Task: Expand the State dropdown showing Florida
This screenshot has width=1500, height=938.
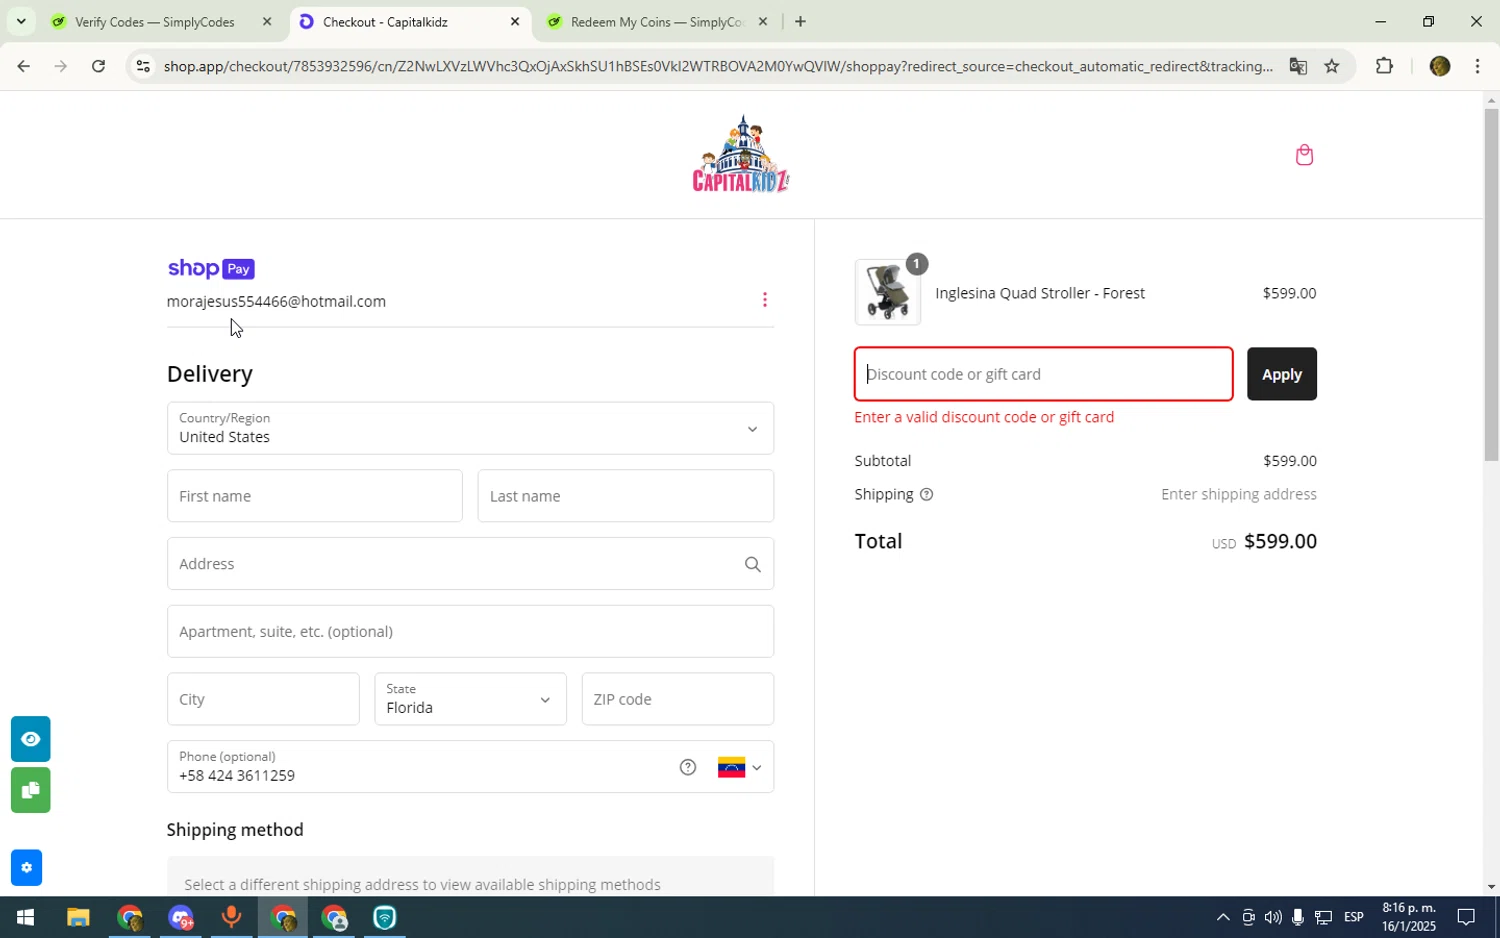Action: (470, 699)
